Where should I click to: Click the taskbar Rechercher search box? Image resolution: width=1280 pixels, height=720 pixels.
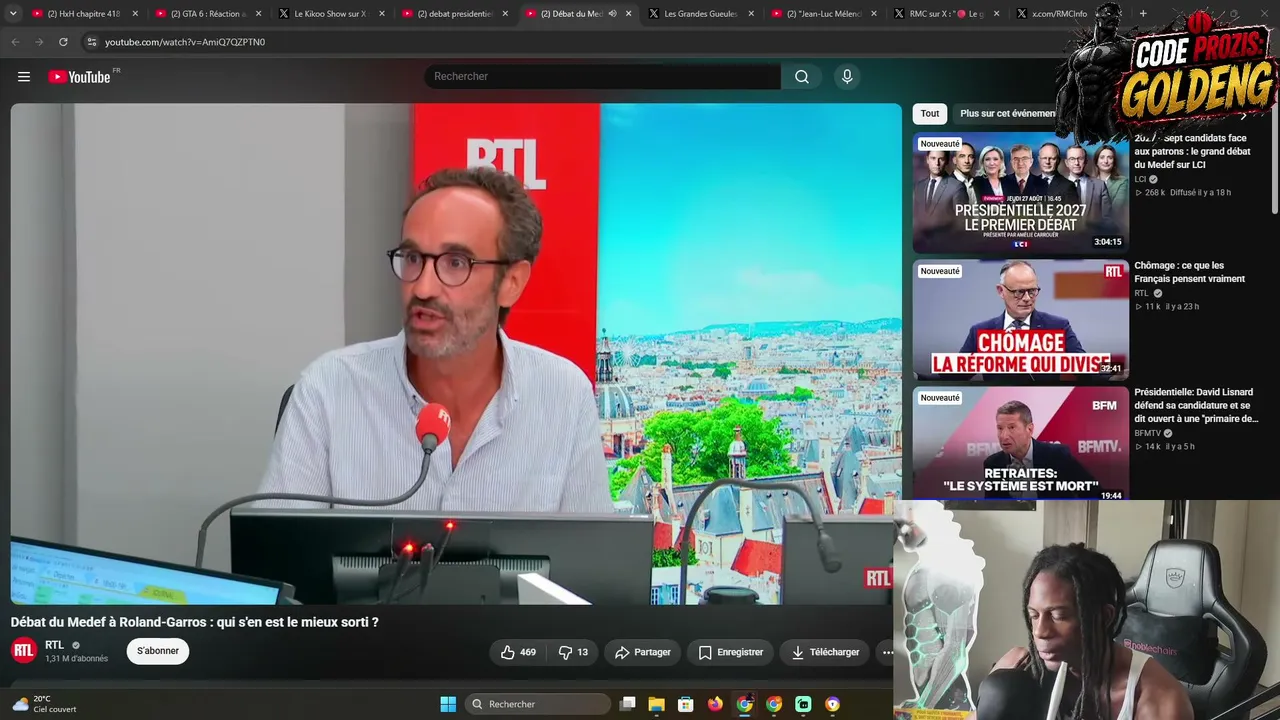[x=540, y=704]
